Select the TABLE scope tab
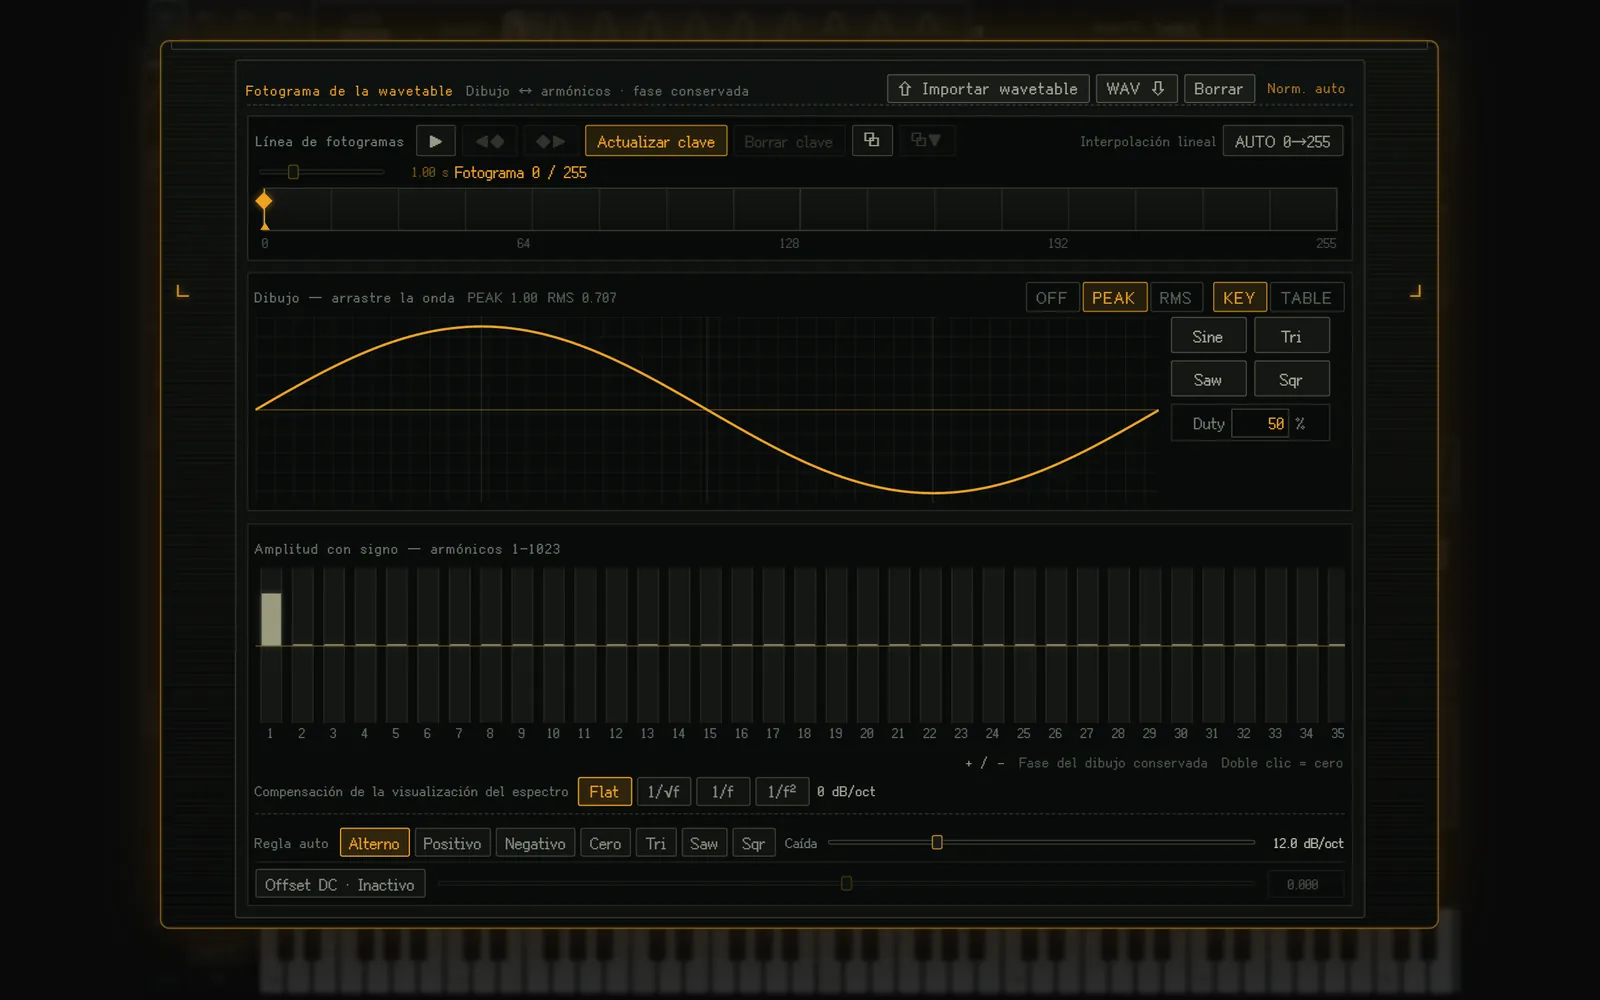Image resolution: width=1600 pixels, height=1000 pixels. (1306, 298)
